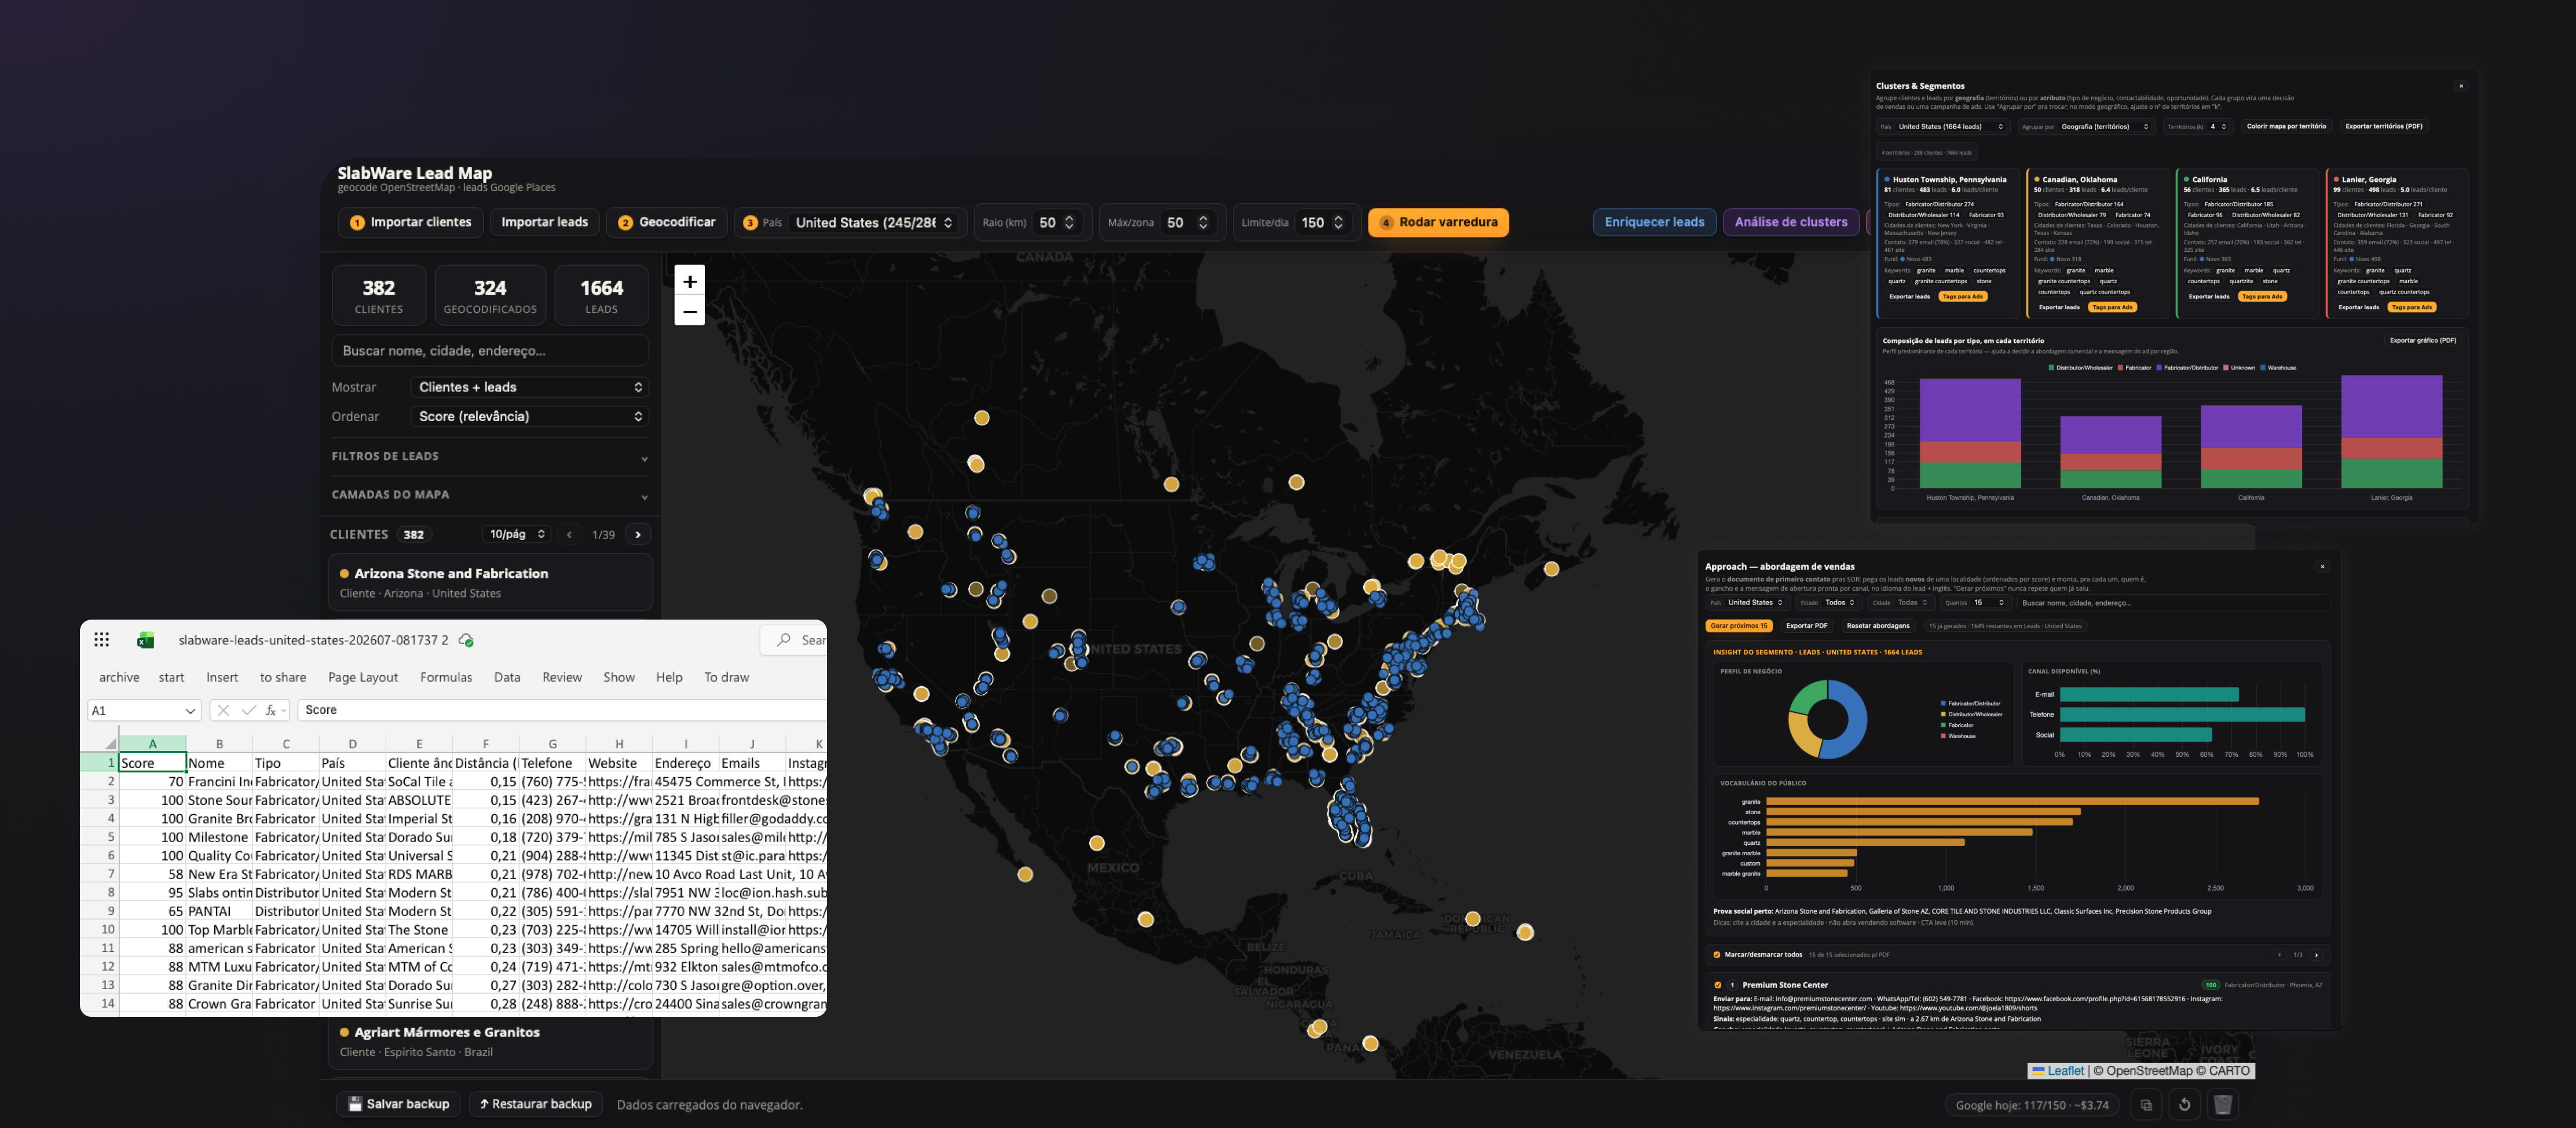
Task: Click the Geocodificar button
Action: pos(667,223)
